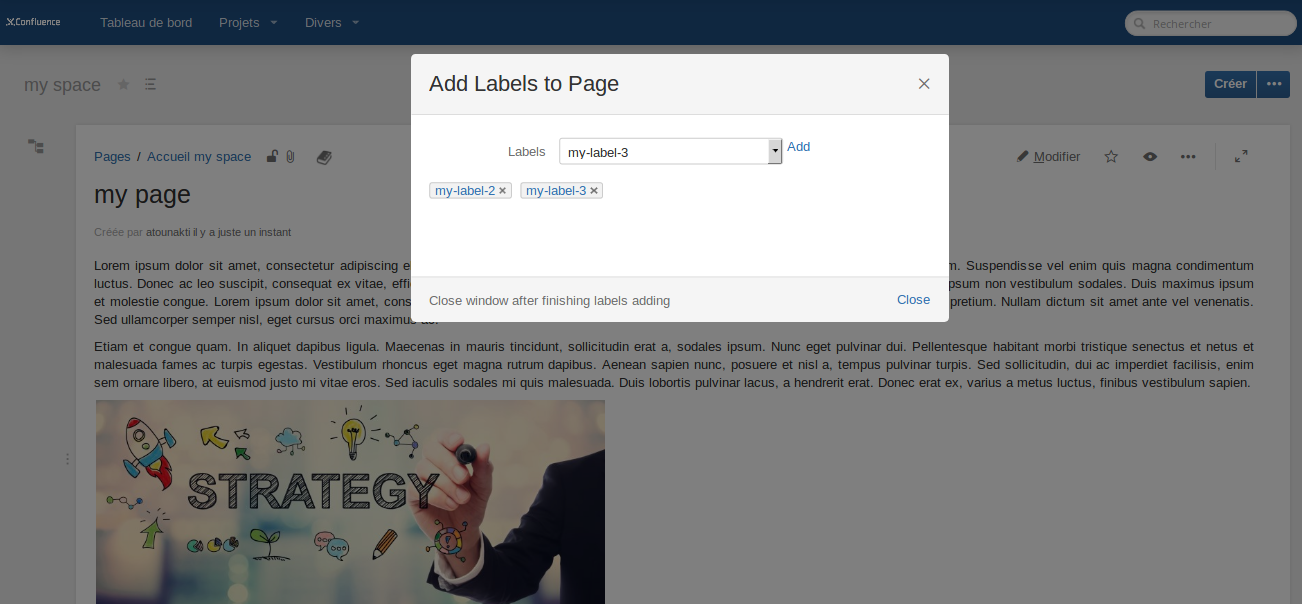Open page tree sidebar icon

(35, 147)
